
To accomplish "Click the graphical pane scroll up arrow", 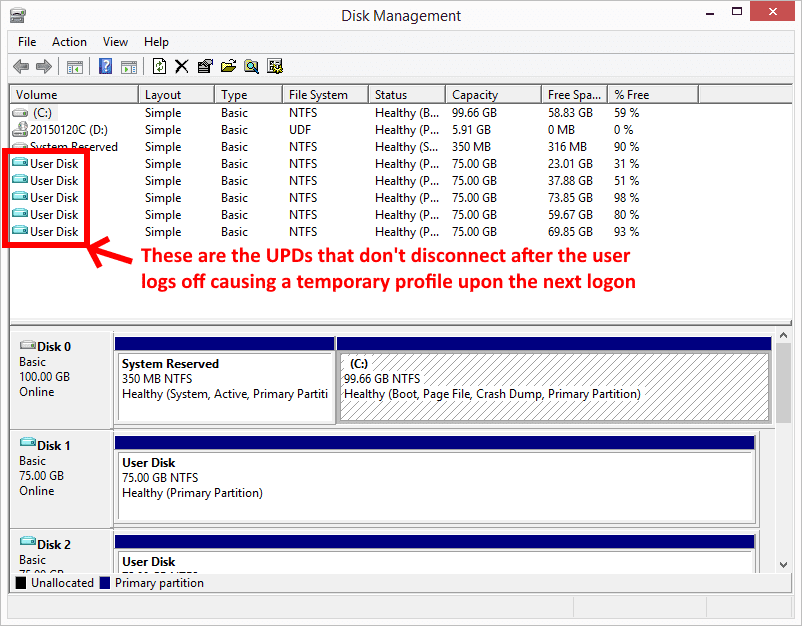I will click(784, 336).
